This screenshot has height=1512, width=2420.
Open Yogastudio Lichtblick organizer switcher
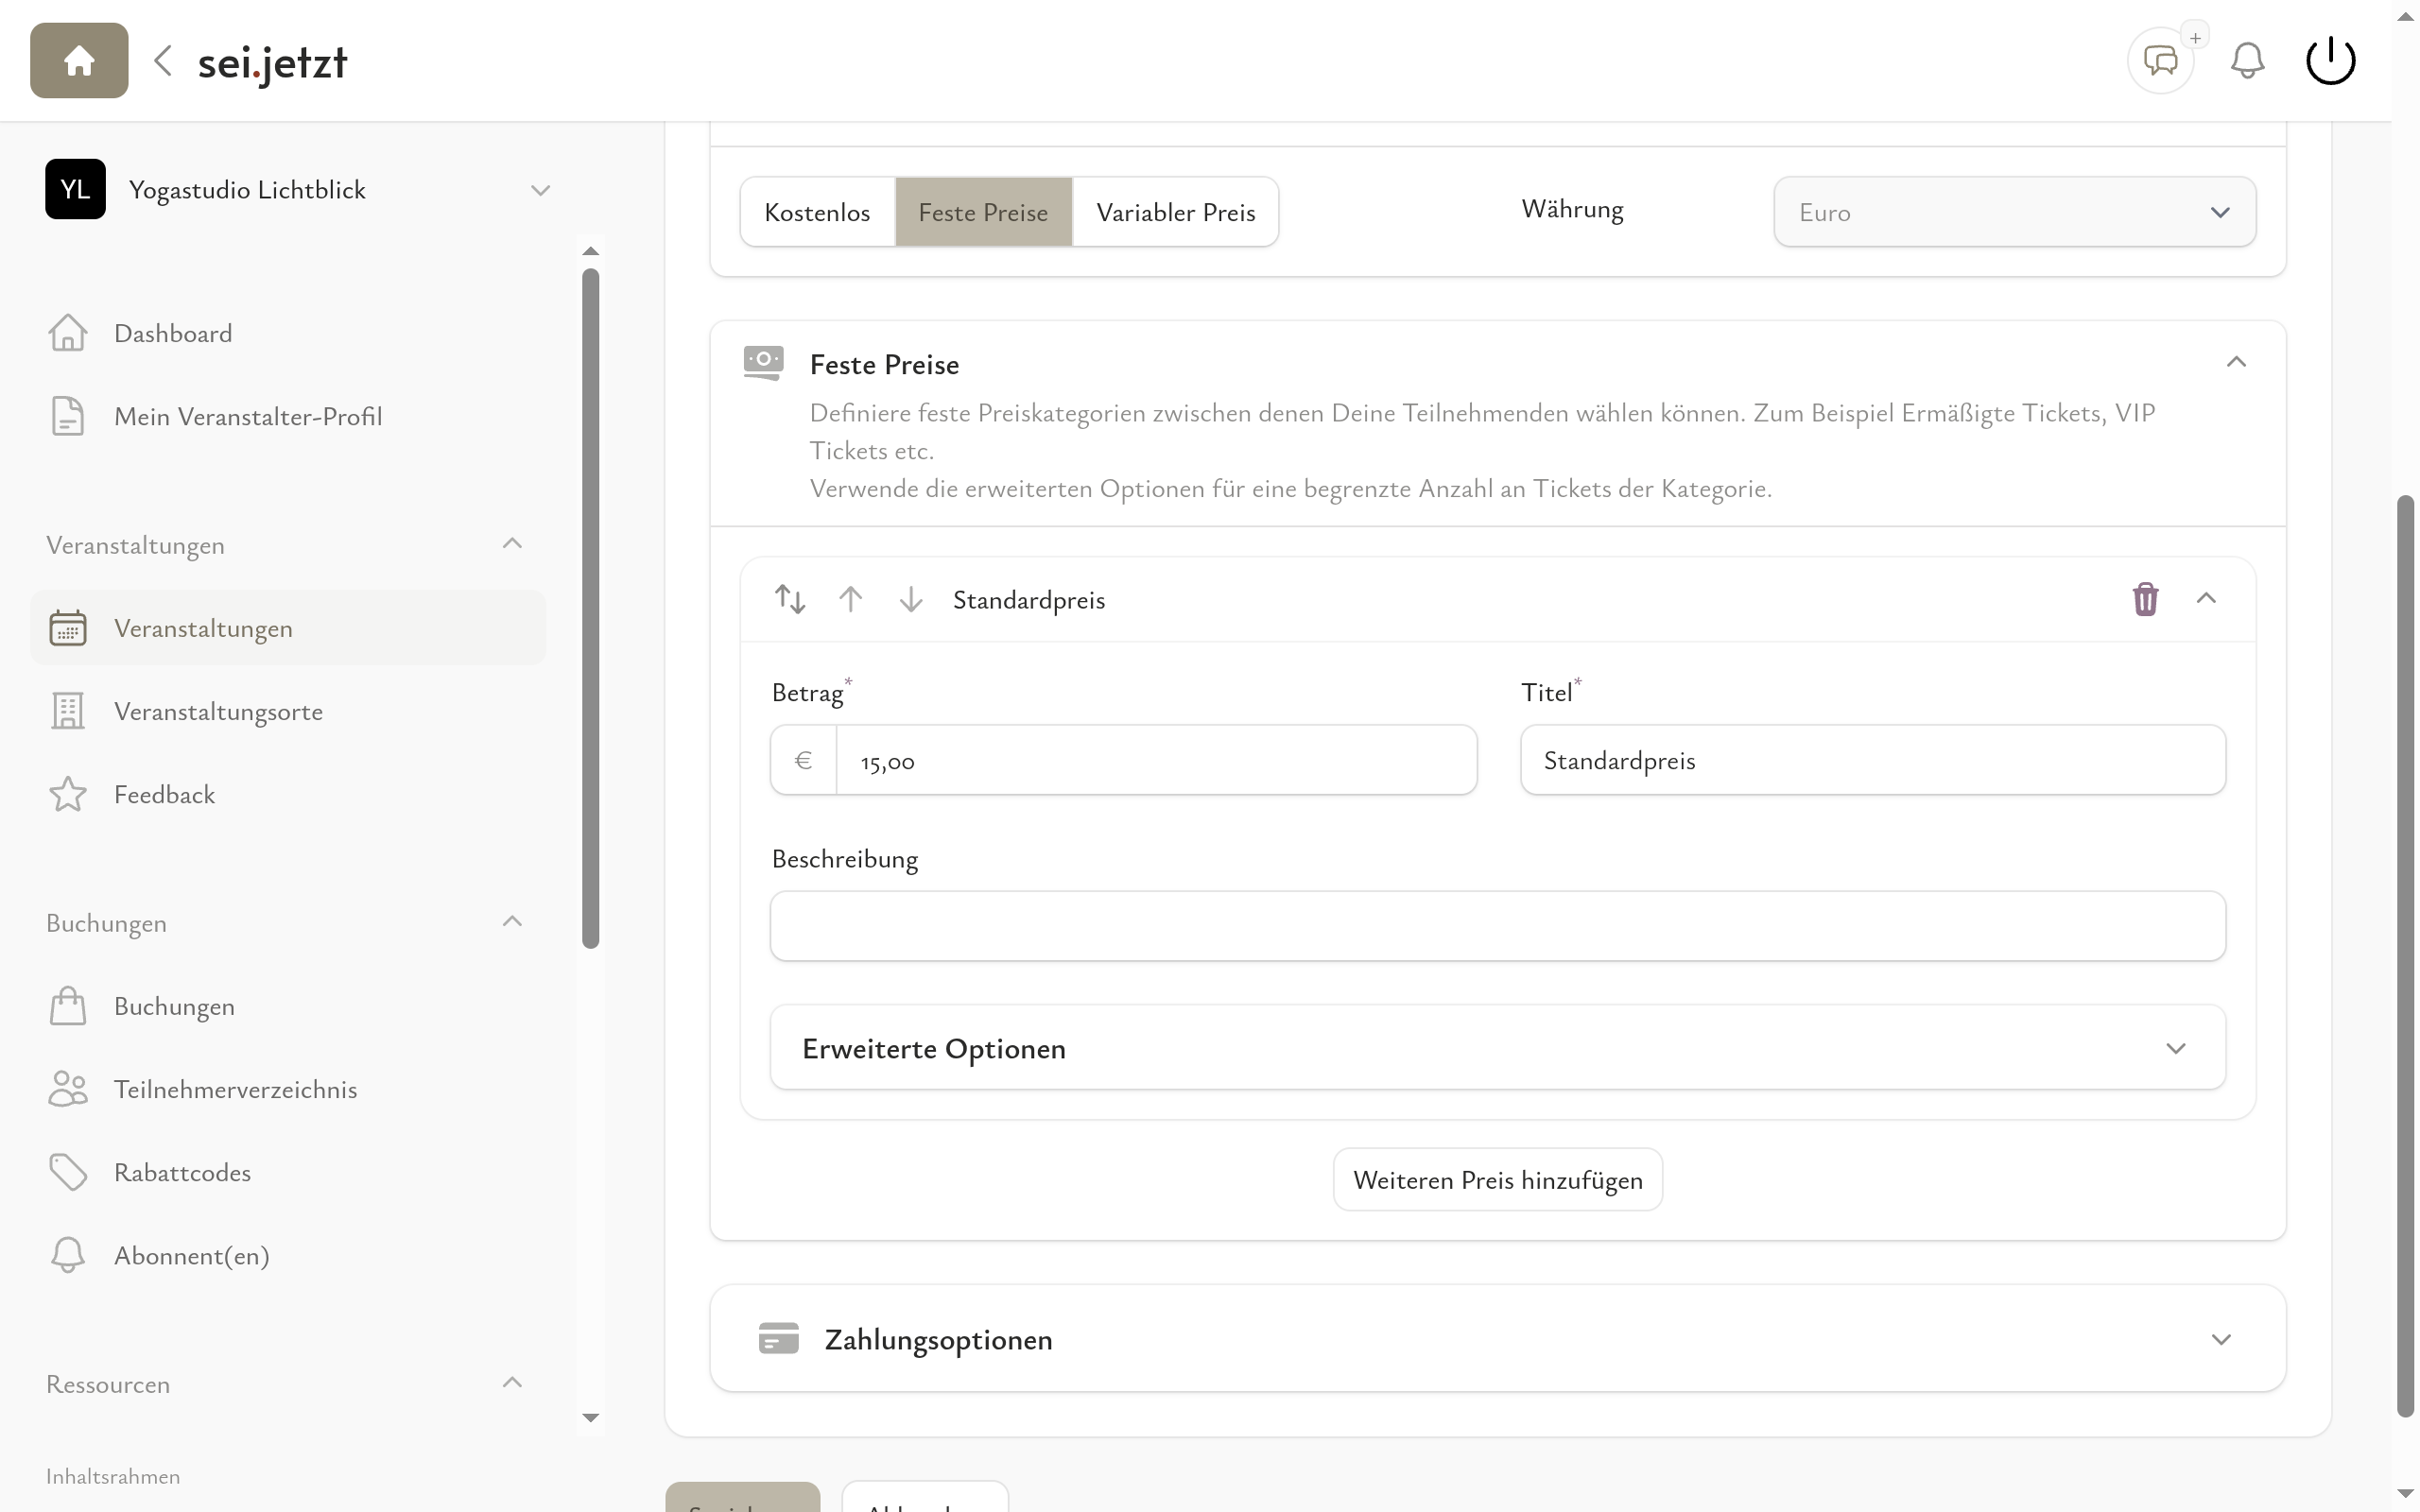pyautogui.click(x=297, y=190)
